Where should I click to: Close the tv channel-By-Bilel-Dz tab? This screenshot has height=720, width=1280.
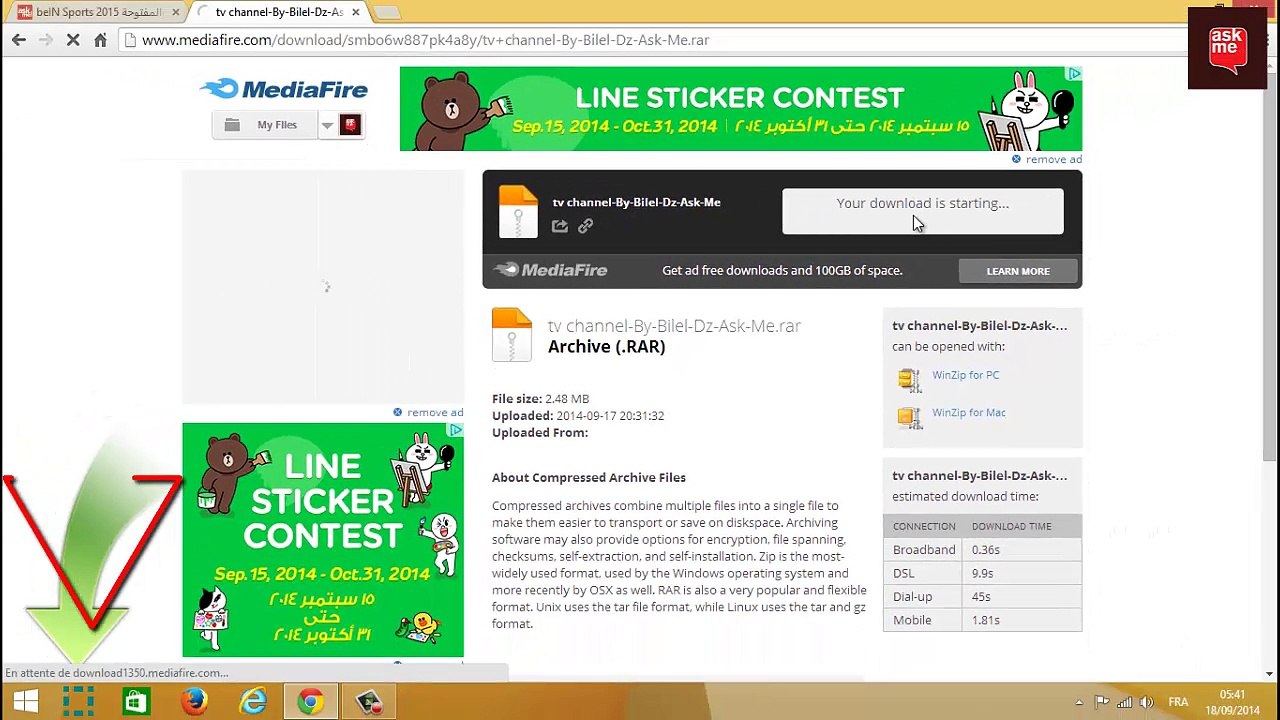[x=355, y=12]
